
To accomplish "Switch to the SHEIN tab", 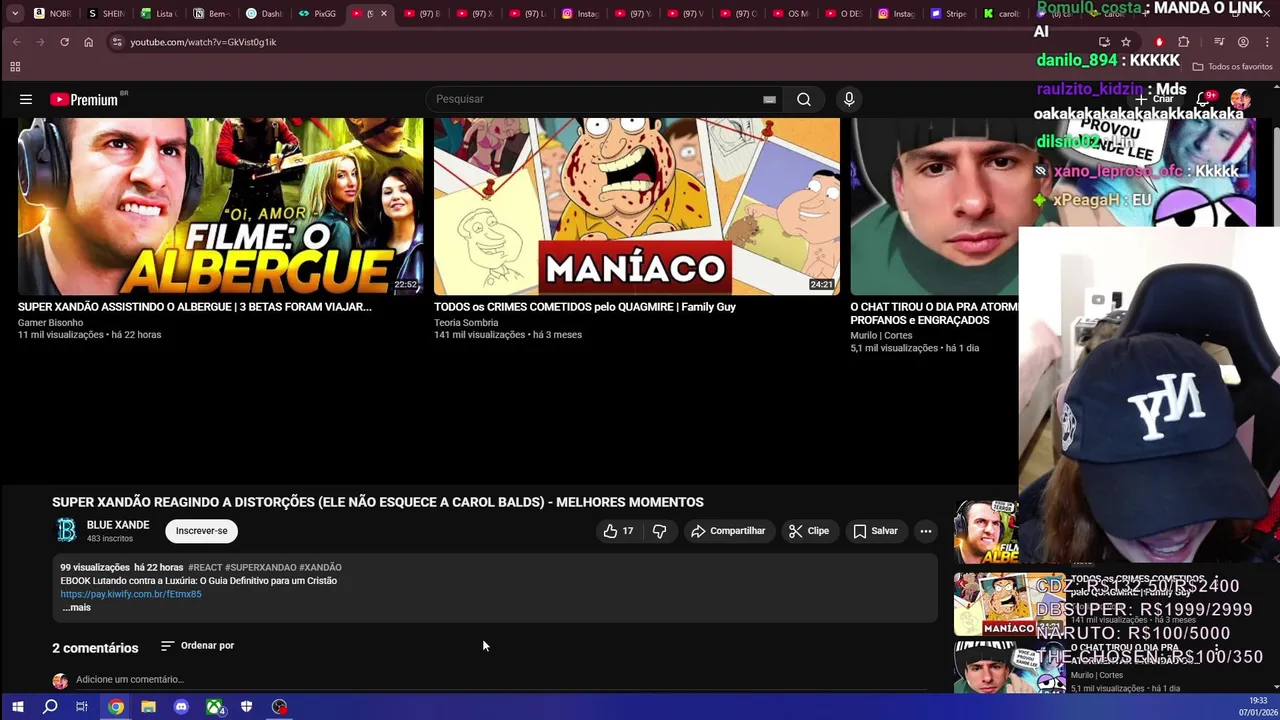I will point(106,14).
